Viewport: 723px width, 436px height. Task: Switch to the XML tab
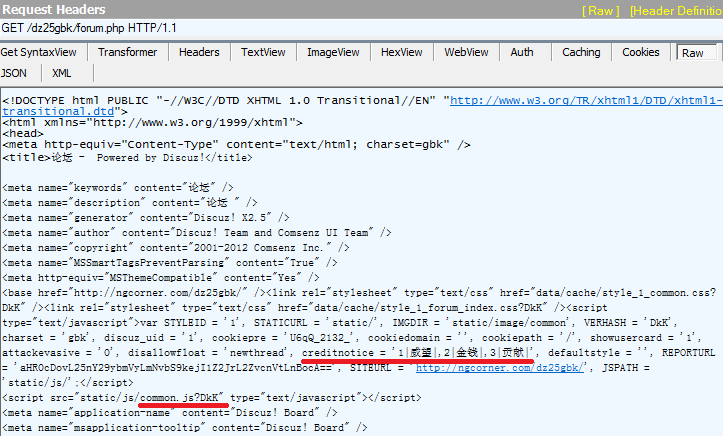62,73
